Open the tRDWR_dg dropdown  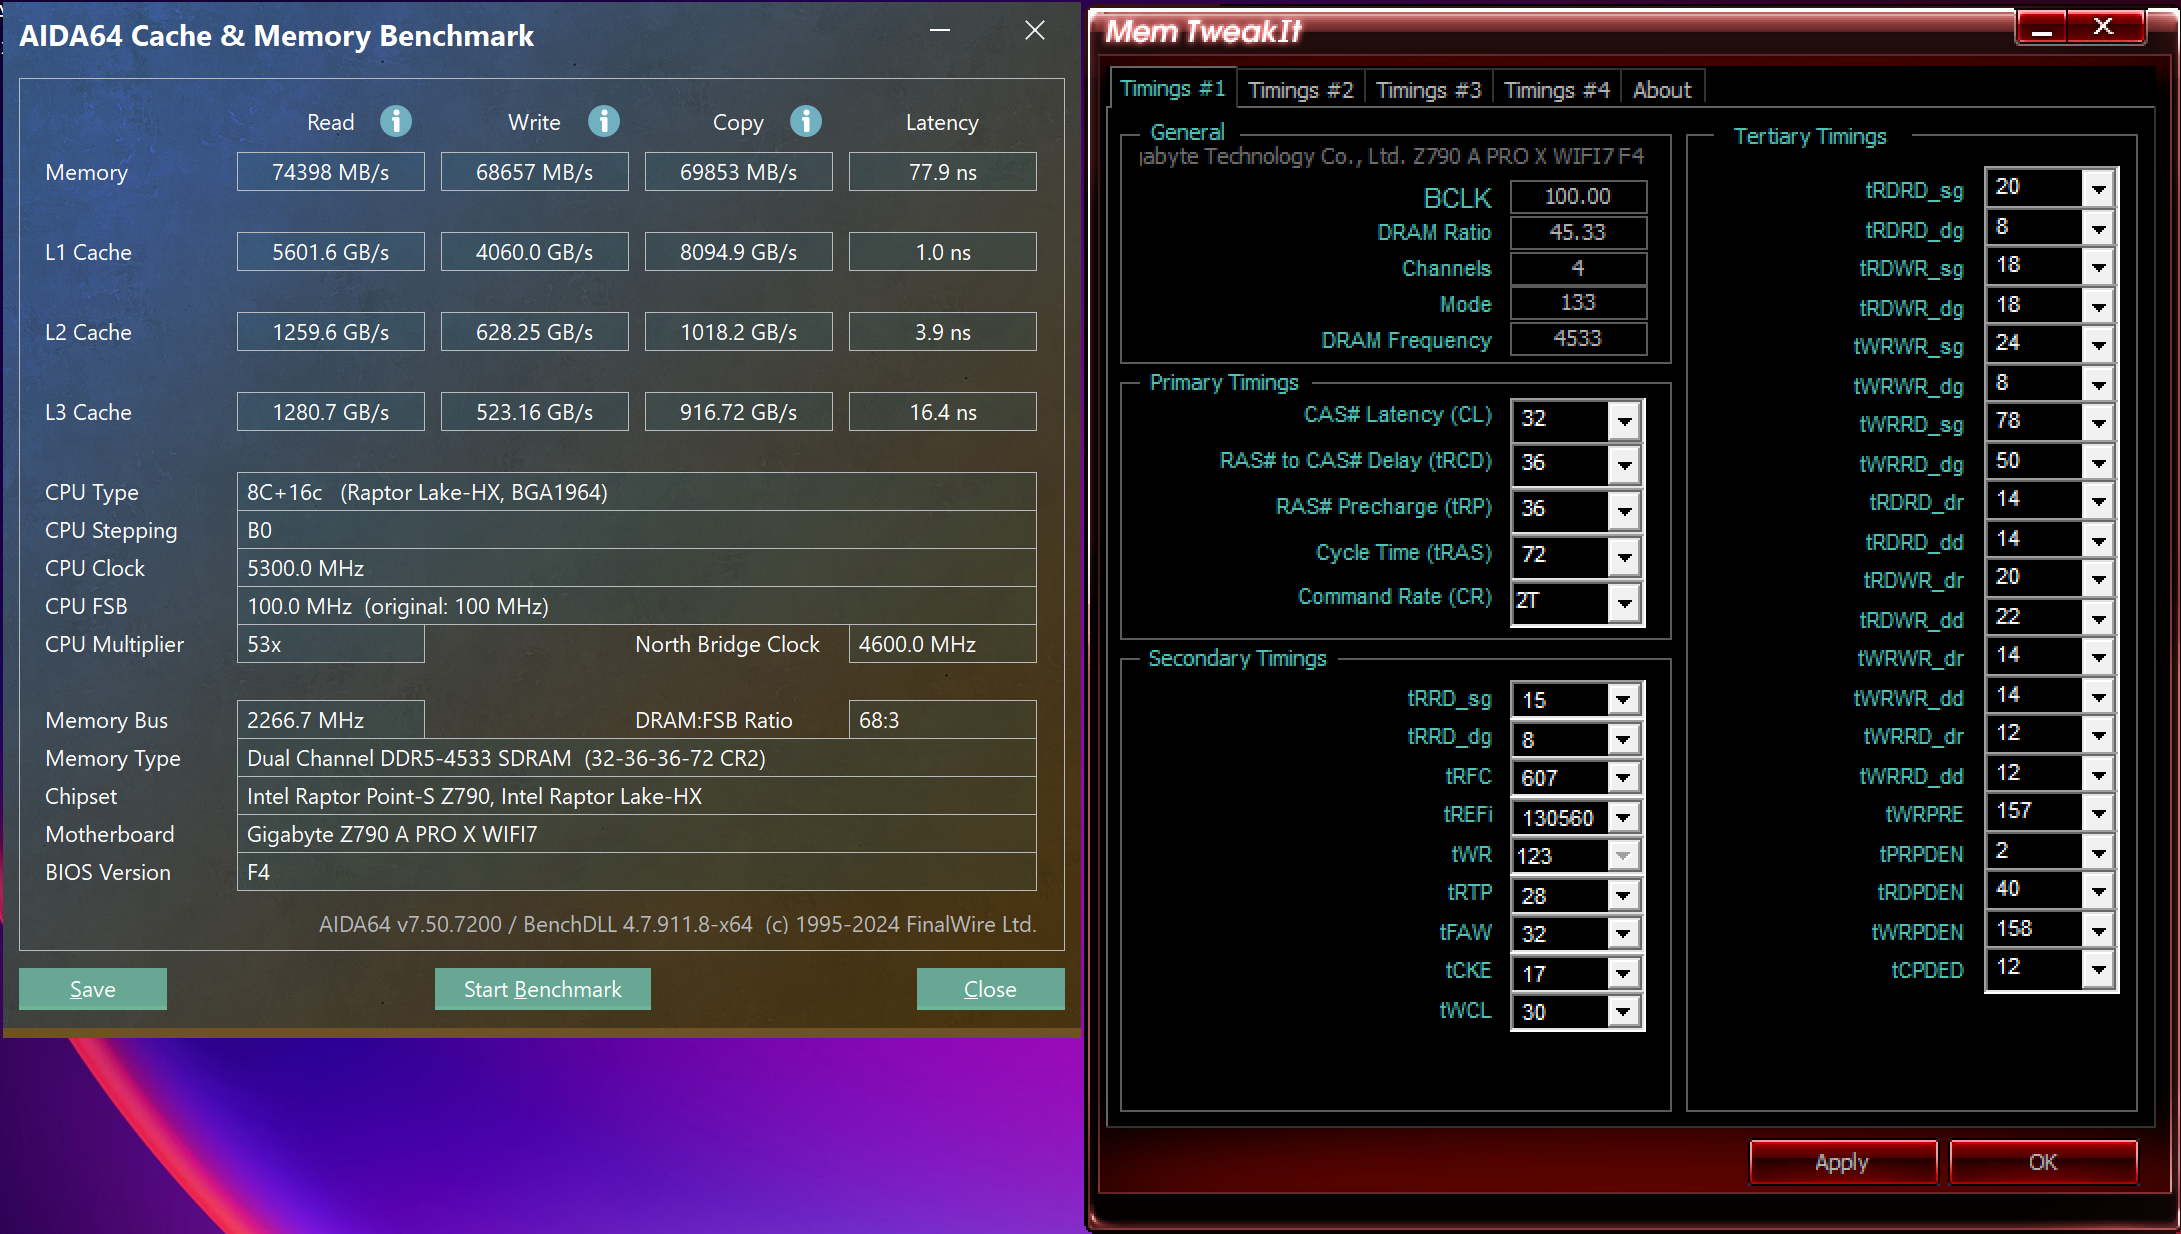2098,306
